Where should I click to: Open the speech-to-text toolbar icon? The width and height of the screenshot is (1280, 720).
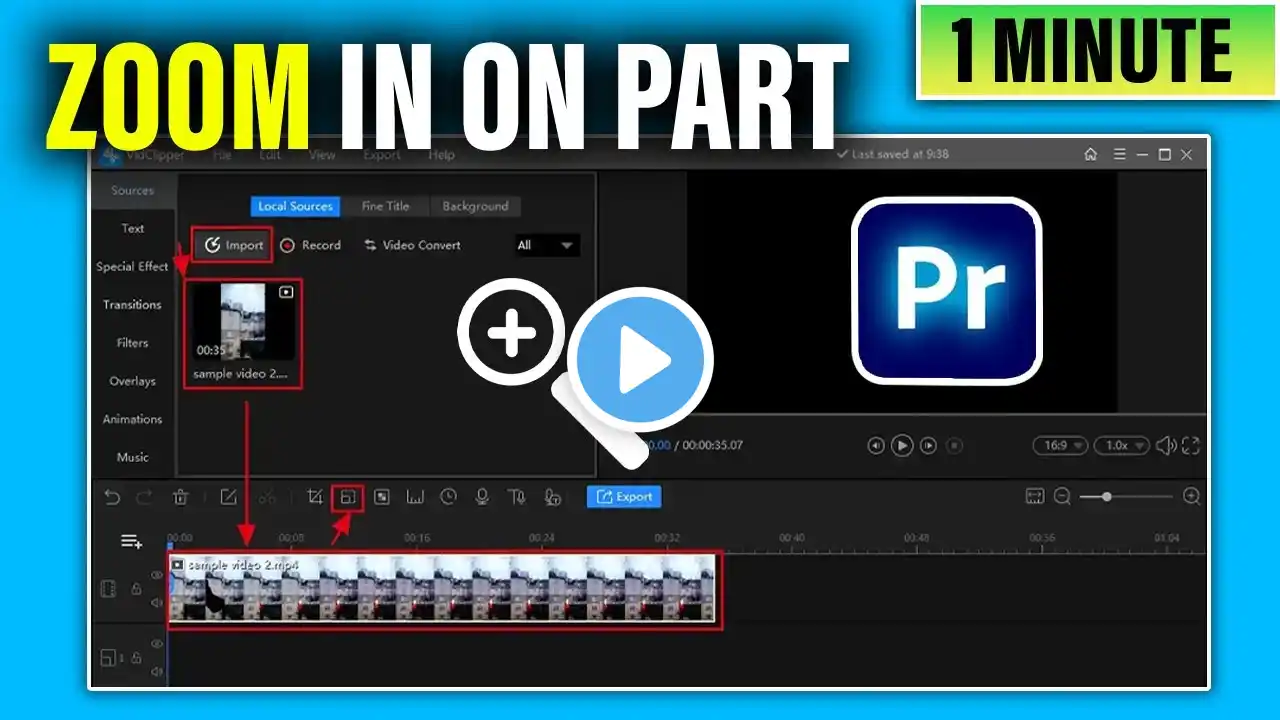click(552, 497)
